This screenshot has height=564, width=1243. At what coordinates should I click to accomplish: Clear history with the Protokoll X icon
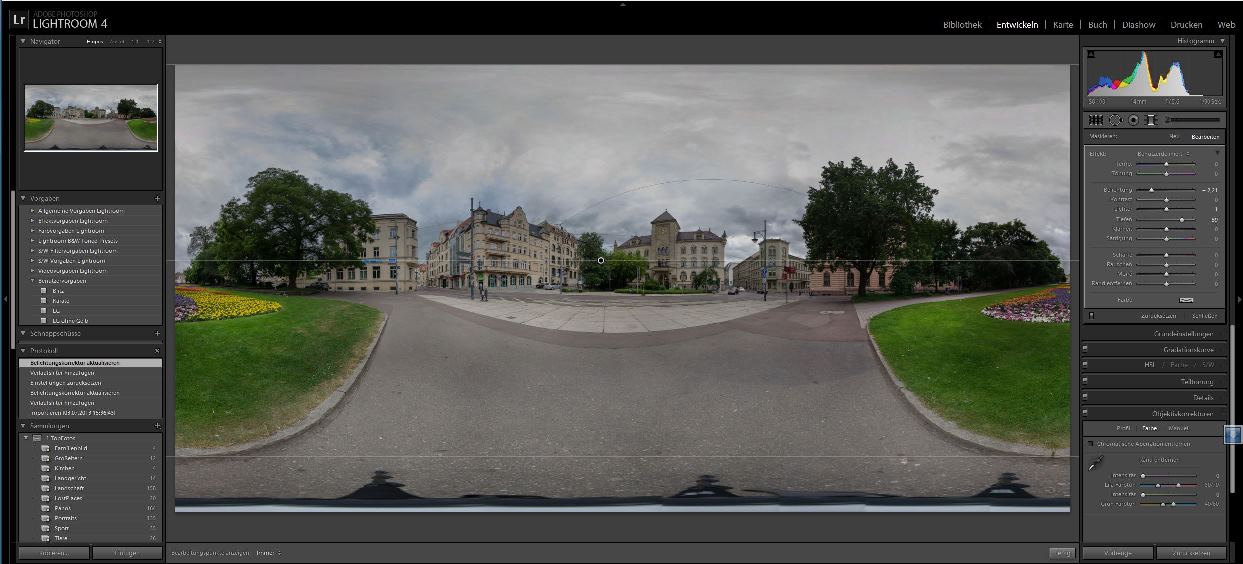coord(157,351)
